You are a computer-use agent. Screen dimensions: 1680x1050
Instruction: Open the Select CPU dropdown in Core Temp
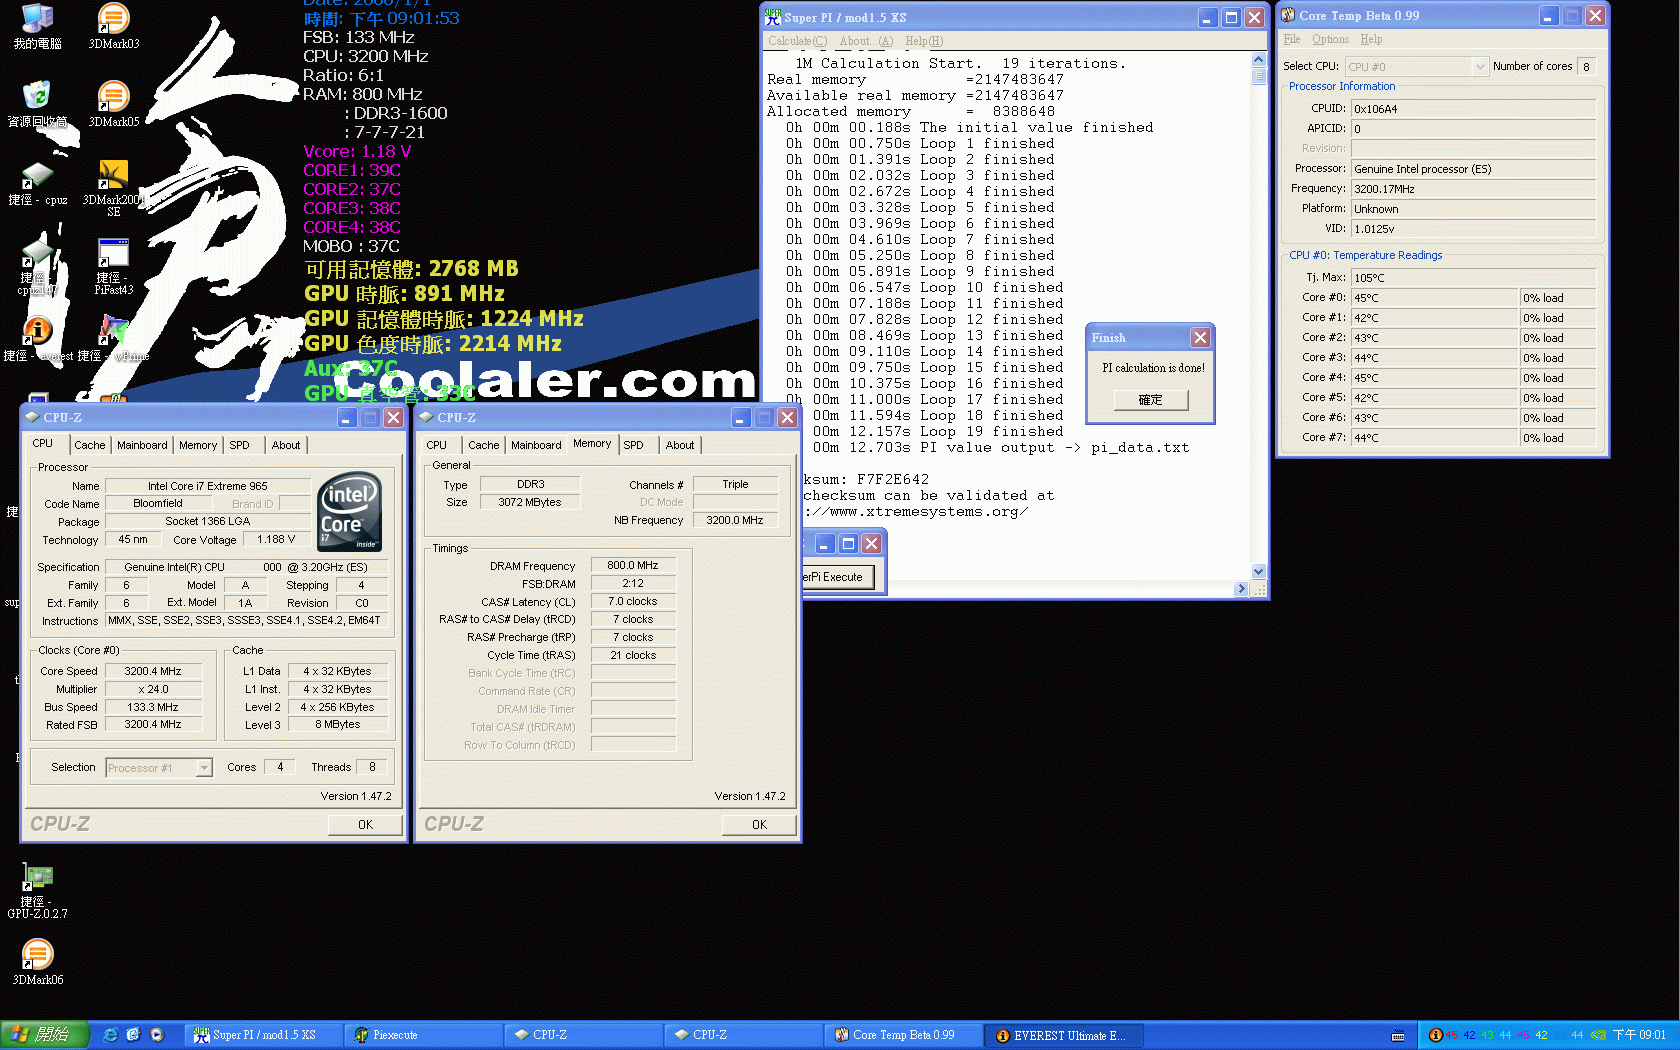point(1417,67)
